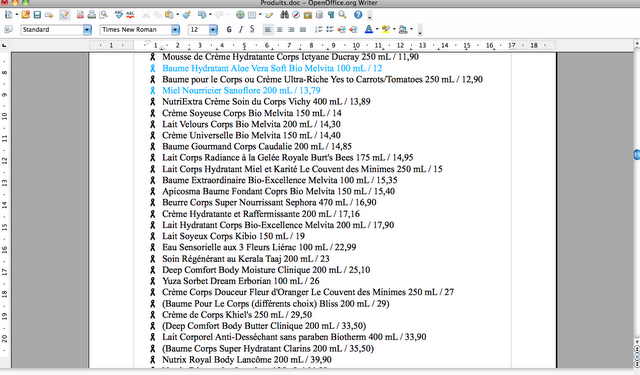Apply the Font Color swatch
This screenshot has height=375, width=640.
pyautogui.click(x=369, y=29)
